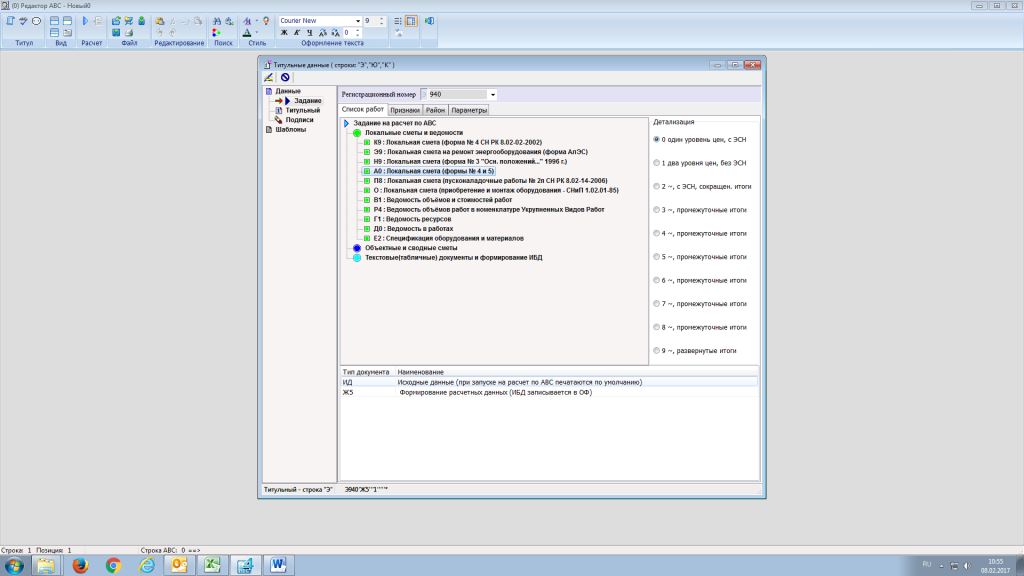This screenshot has width=1024, height=576.
Task: Open the Регистрационный номер dropdown arrow
Action: coord(493,95)
